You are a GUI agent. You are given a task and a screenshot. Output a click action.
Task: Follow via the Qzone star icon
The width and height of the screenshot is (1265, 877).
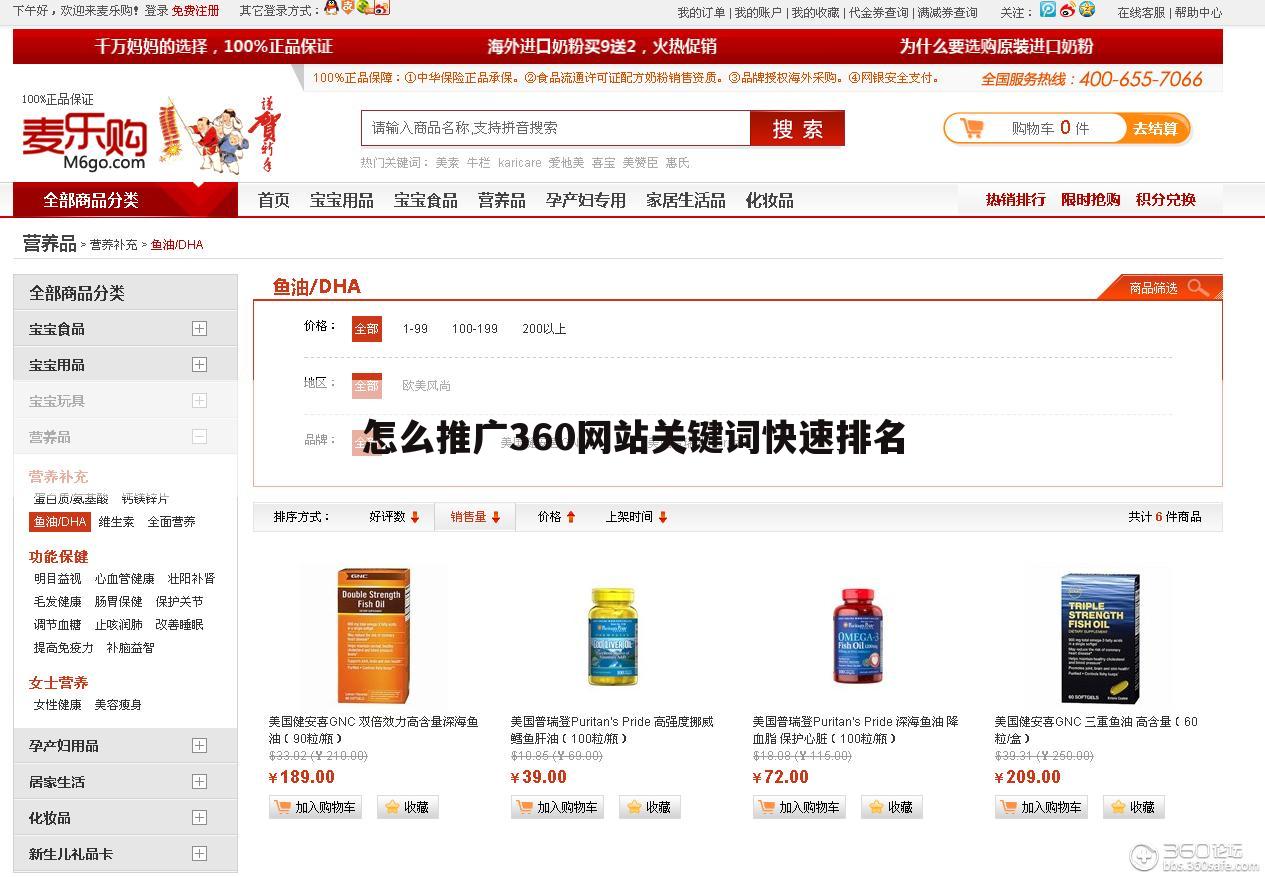(1087, 10)
